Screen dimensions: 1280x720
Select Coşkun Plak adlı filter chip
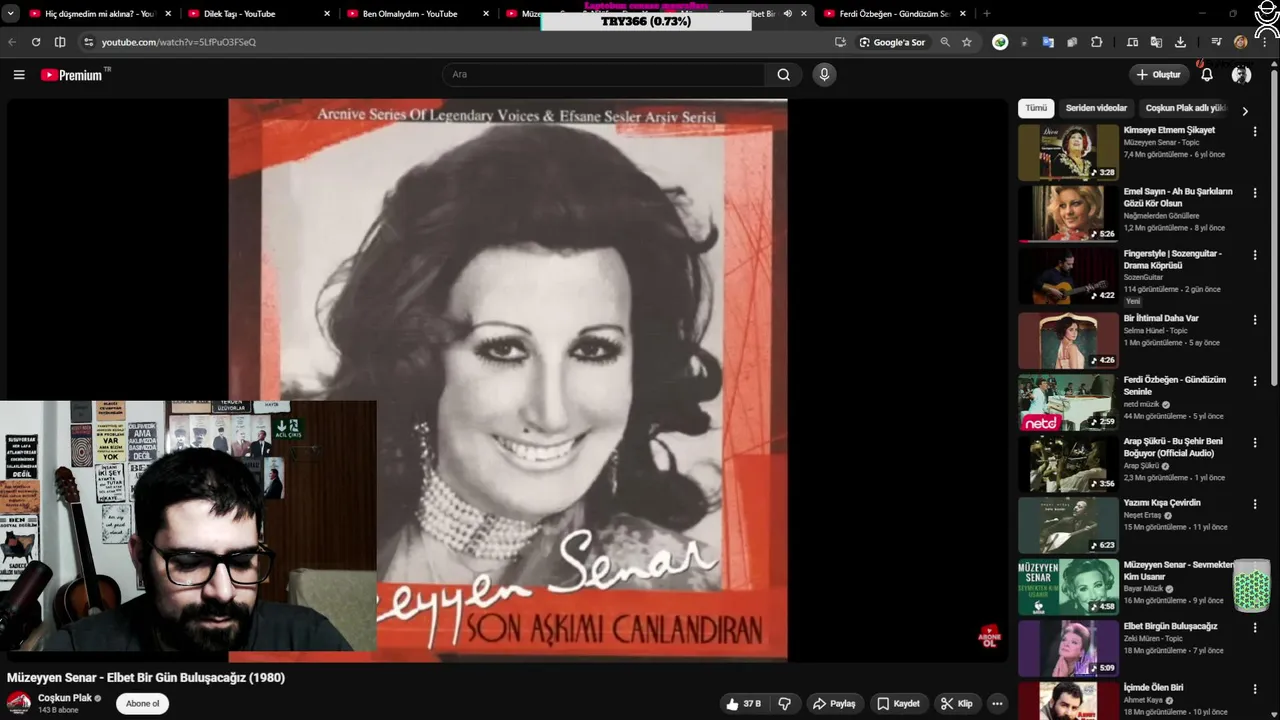(x=1186, y=108)
